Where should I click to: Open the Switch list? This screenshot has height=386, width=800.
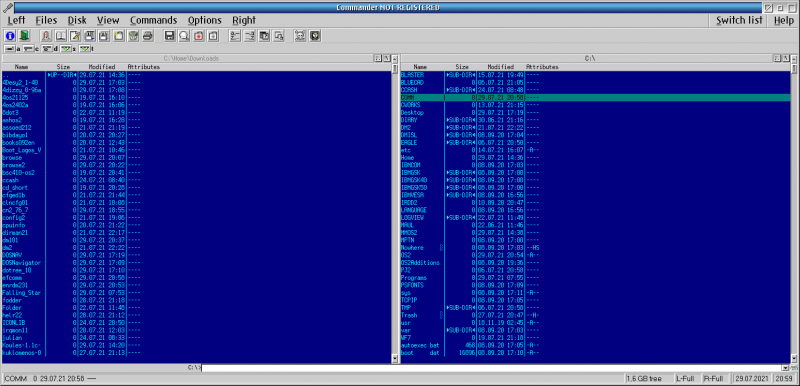click(x=739, y=20)
